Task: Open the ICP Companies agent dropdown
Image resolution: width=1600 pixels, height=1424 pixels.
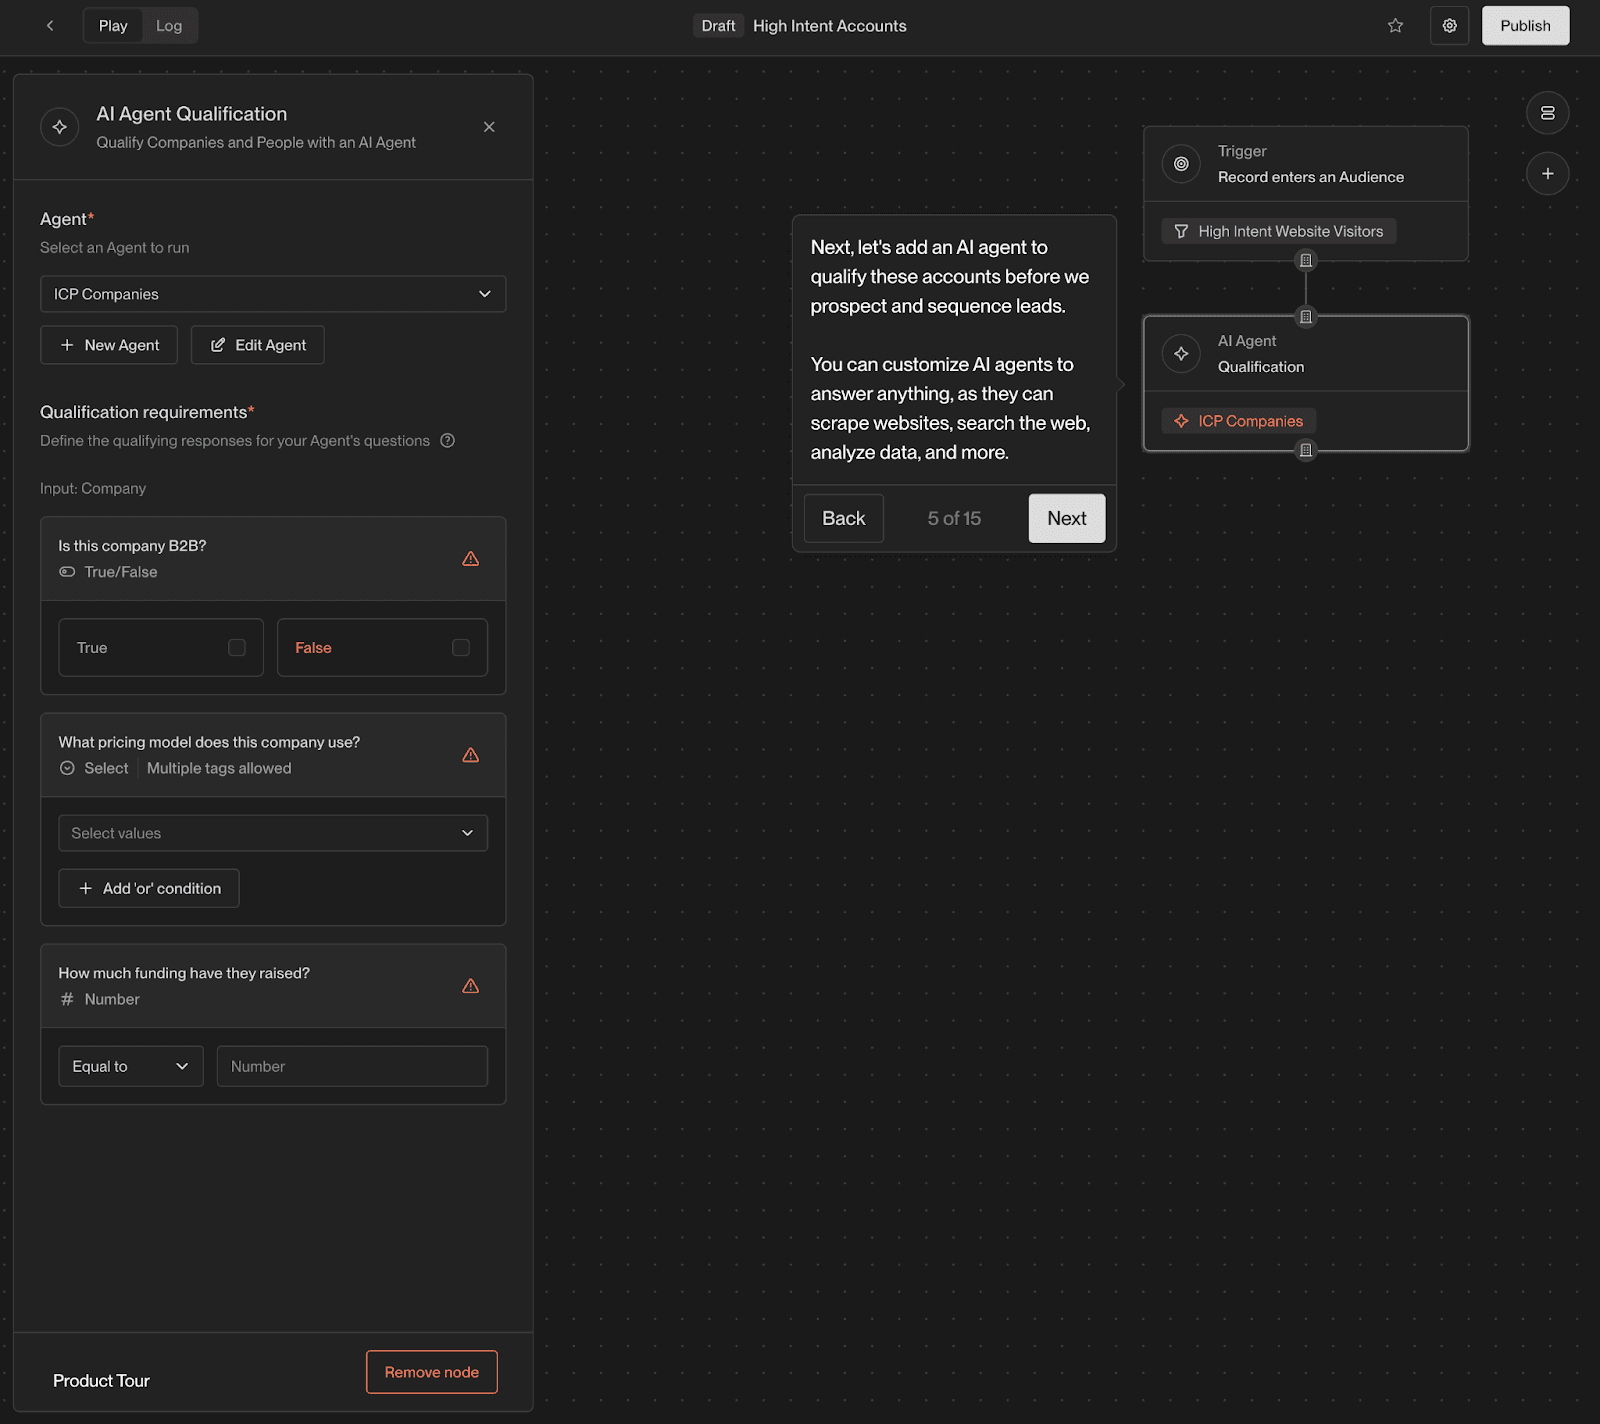Action: (273, 294)
